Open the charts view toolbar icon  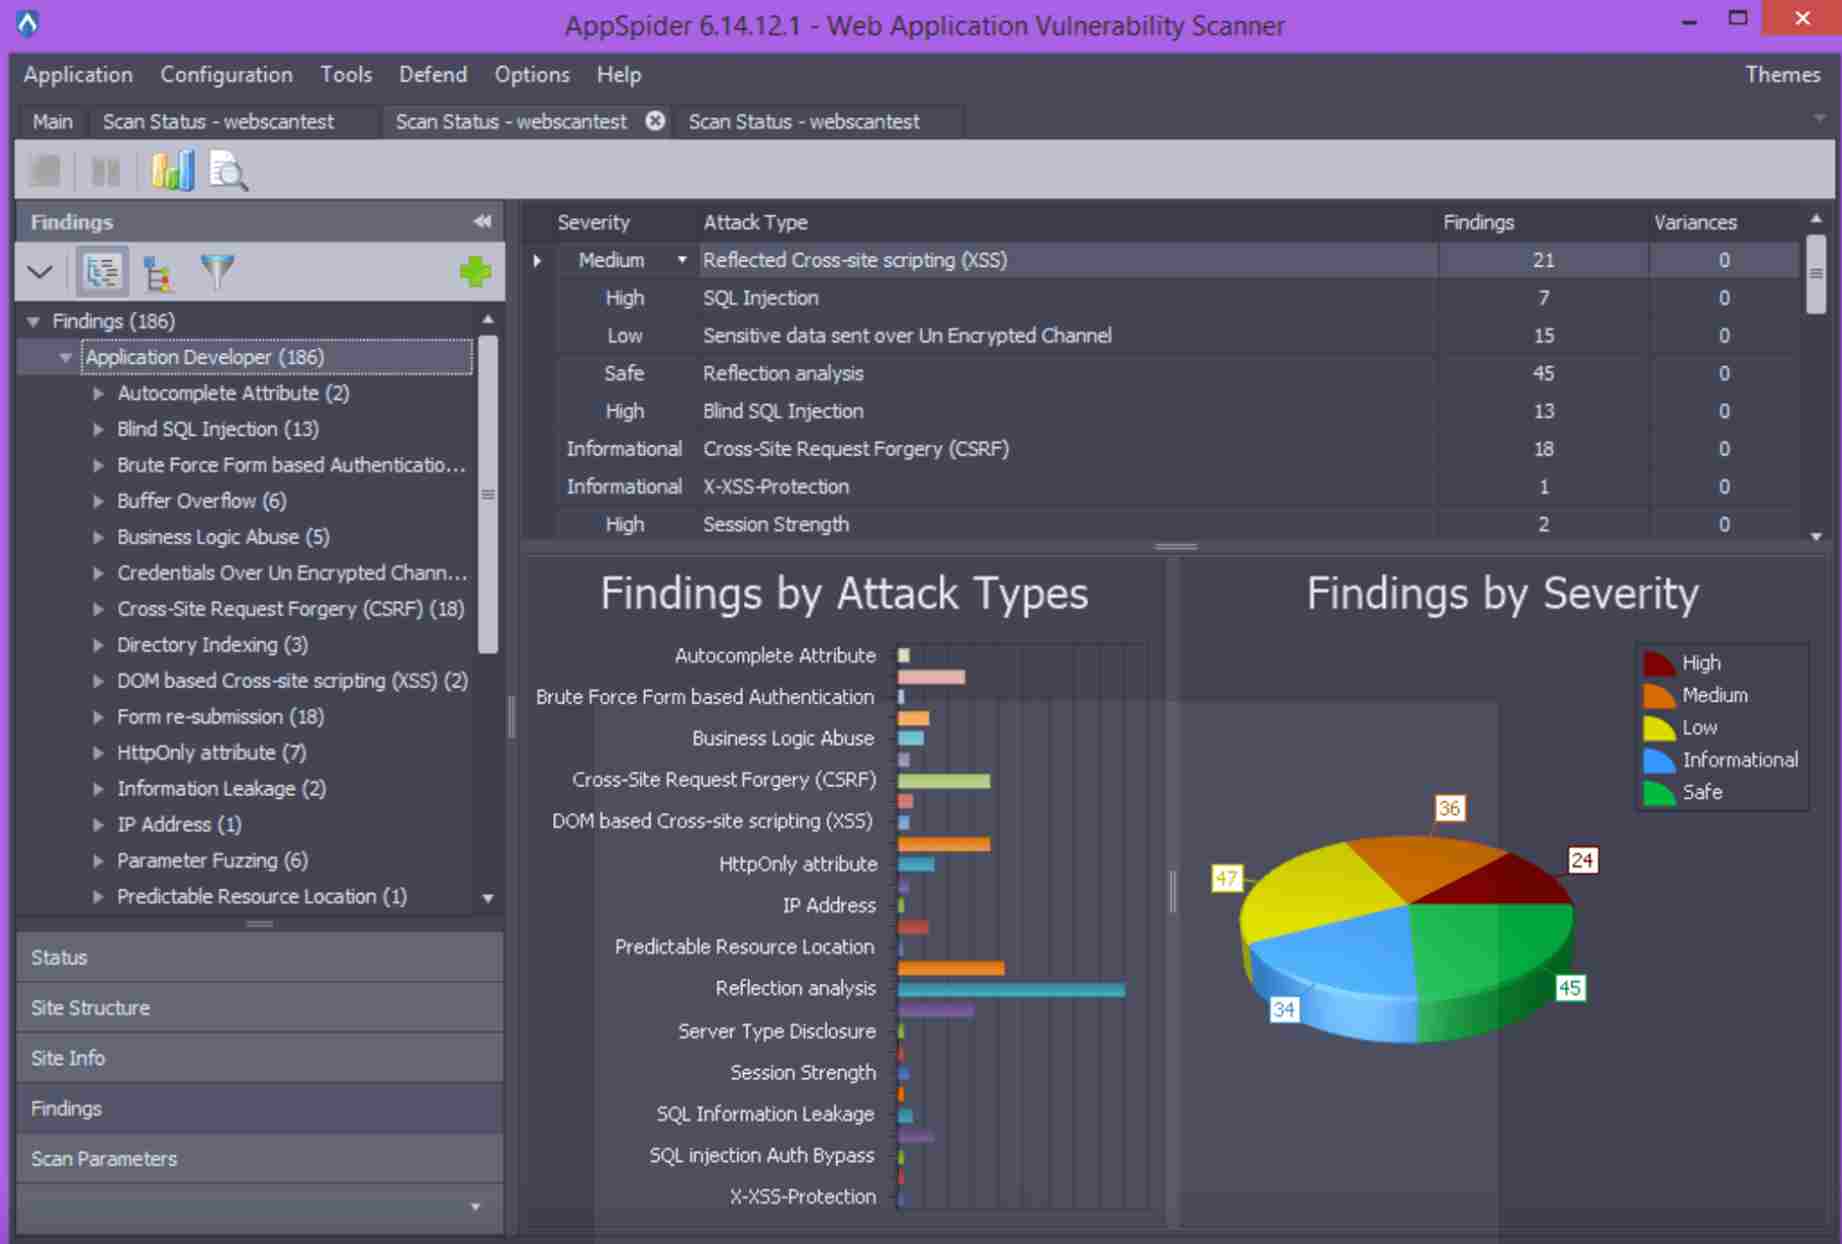[172, 170]
